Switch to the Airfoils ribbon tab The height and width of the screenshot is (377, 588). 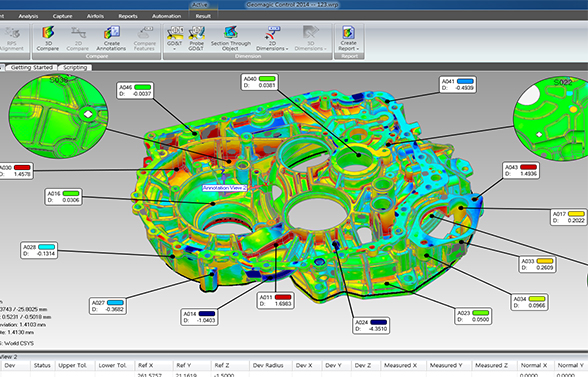(95, 16)
